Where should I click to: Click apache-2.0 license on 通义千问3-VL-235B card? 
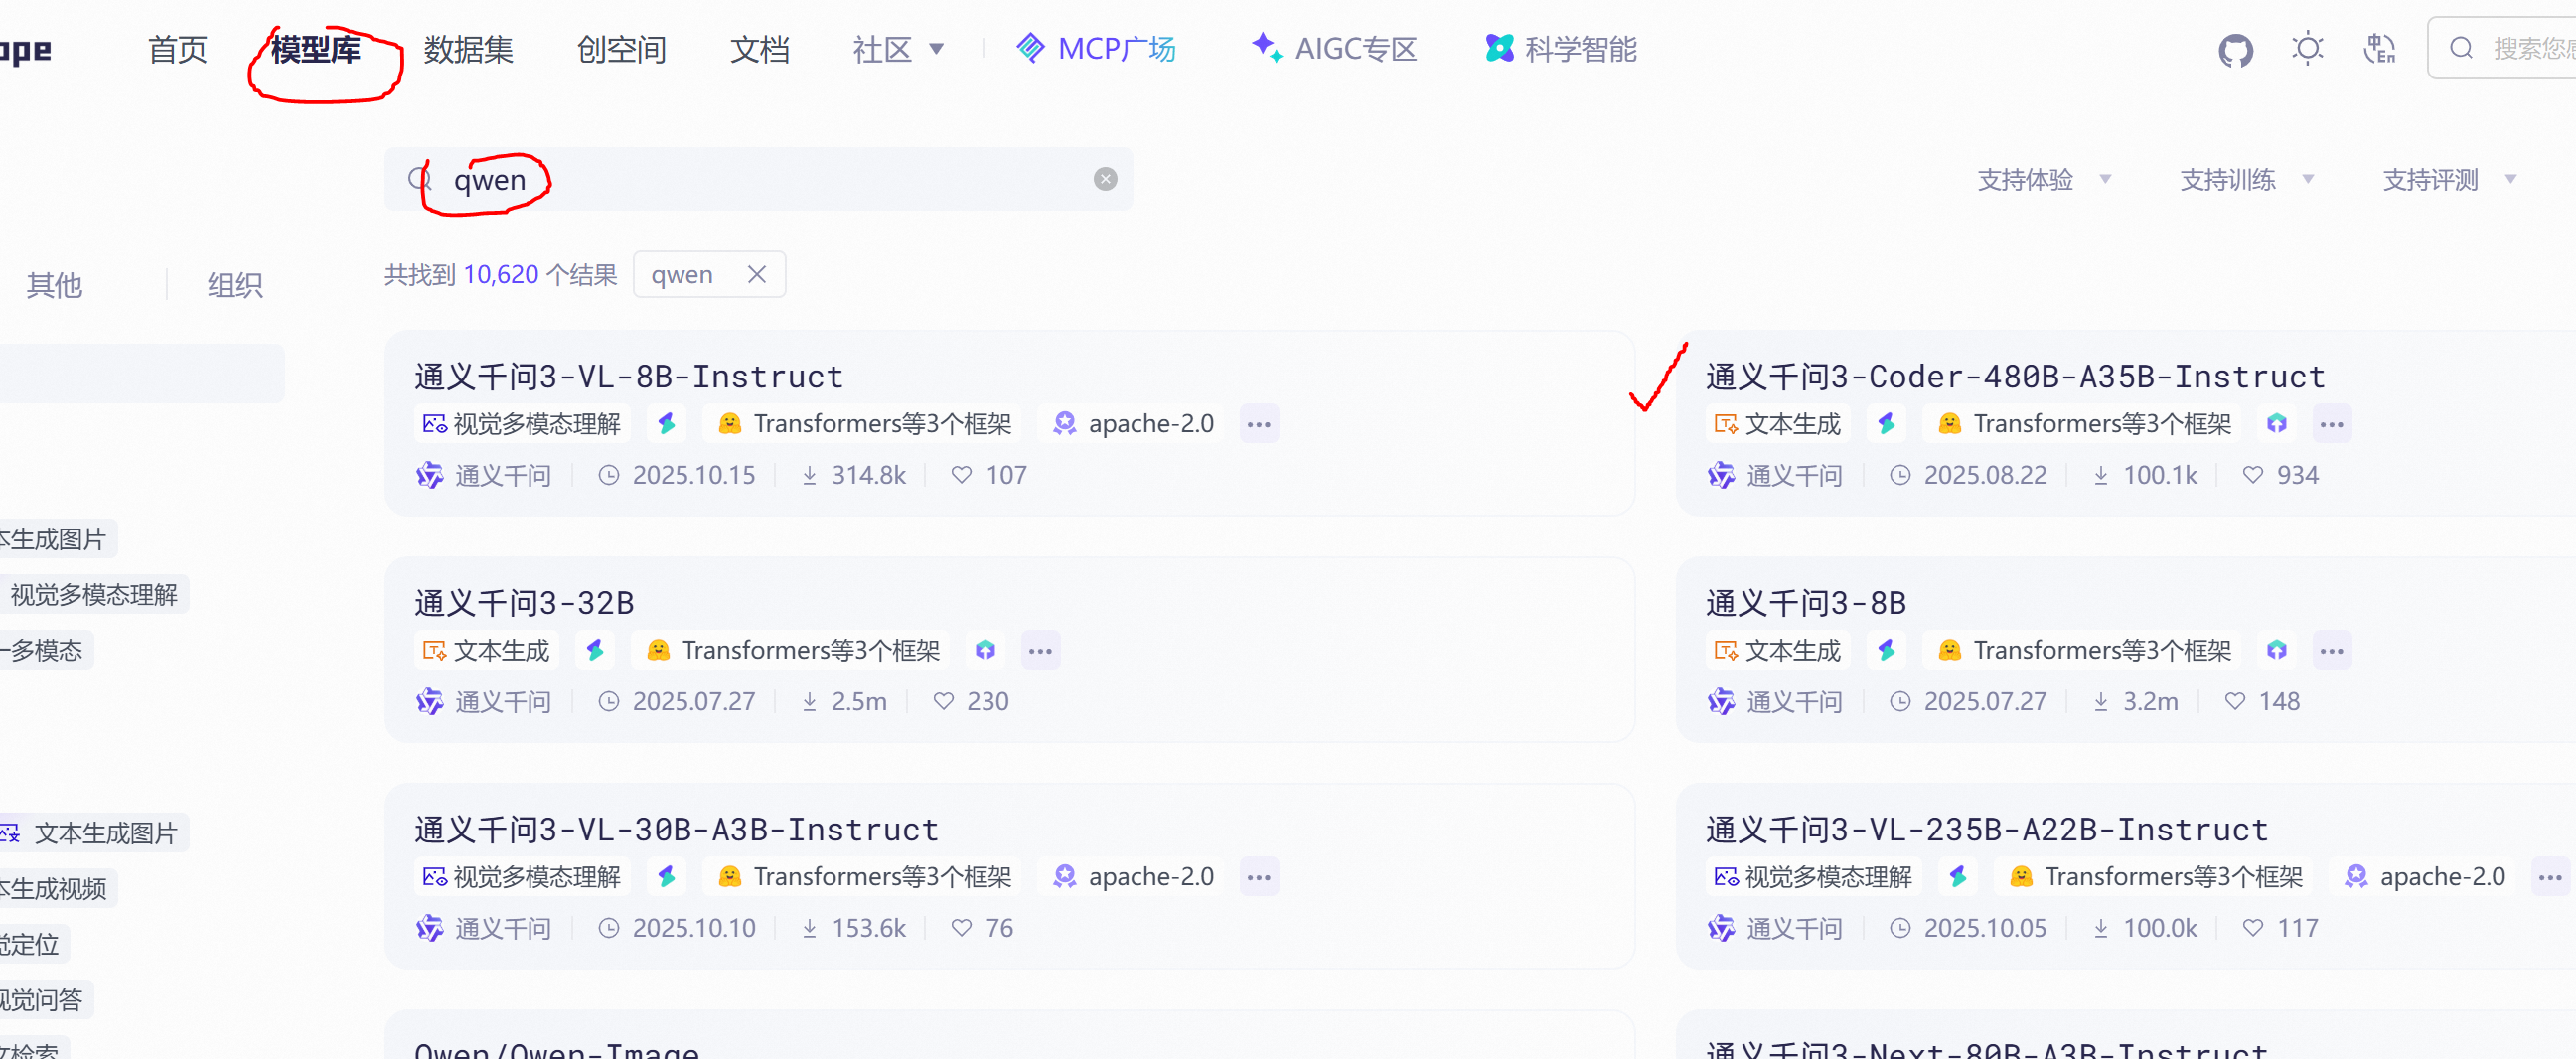[2425, 877]
